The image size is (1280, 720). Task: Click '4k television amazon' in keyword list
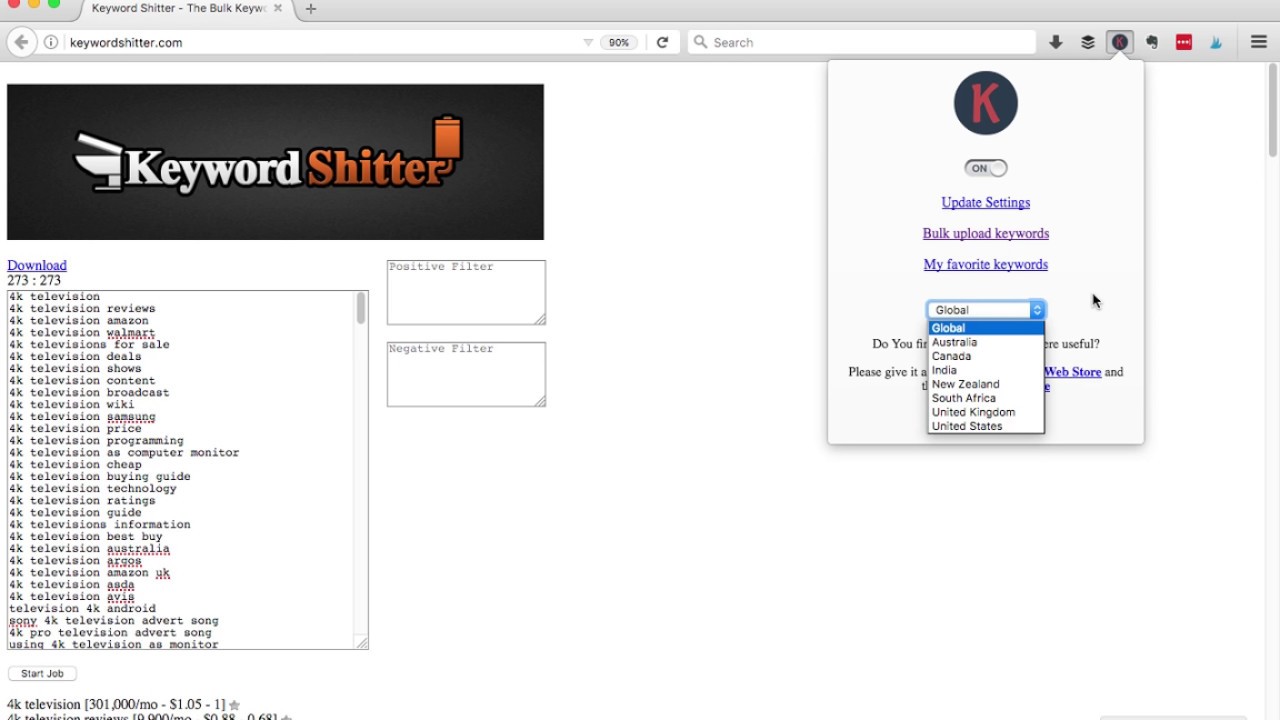79,321
